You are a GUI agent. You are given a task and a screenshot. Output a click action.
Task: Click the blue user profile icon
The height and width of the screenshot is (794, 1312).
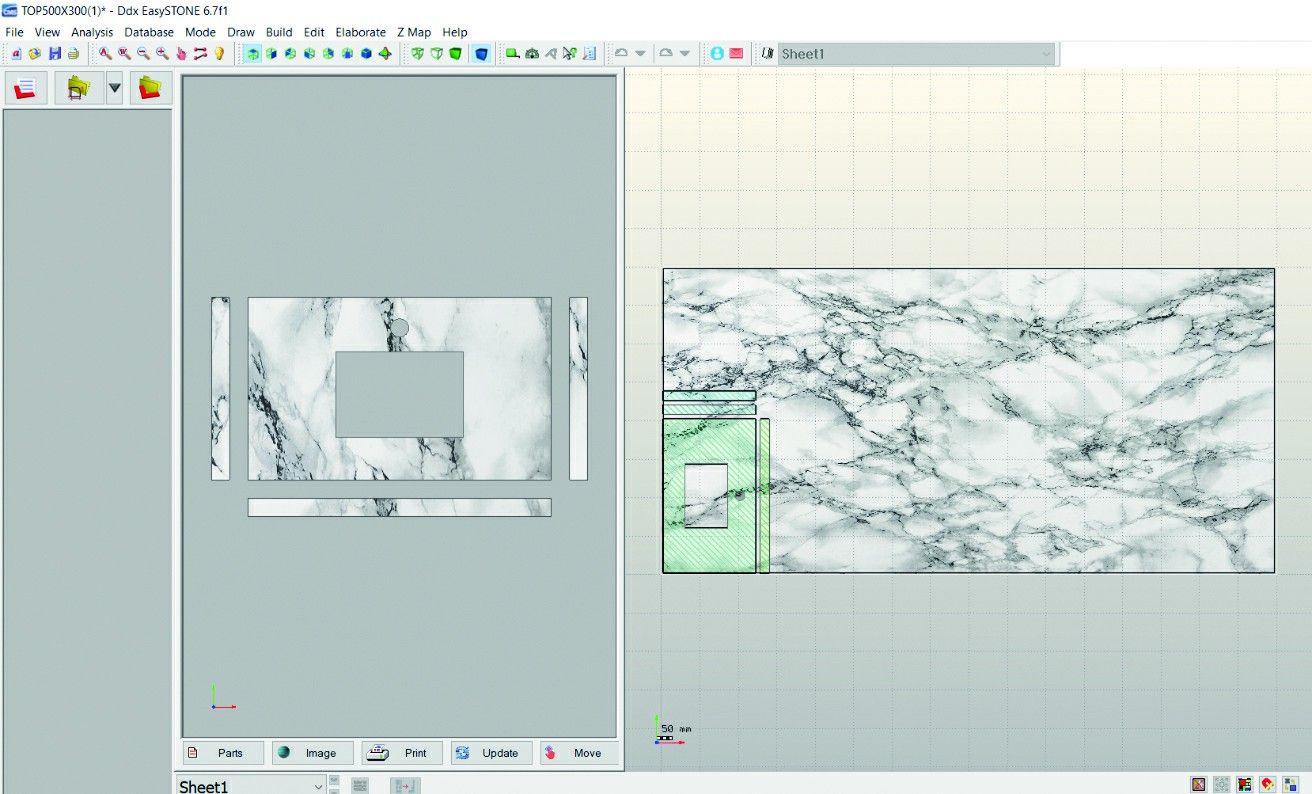pos(717,54)
